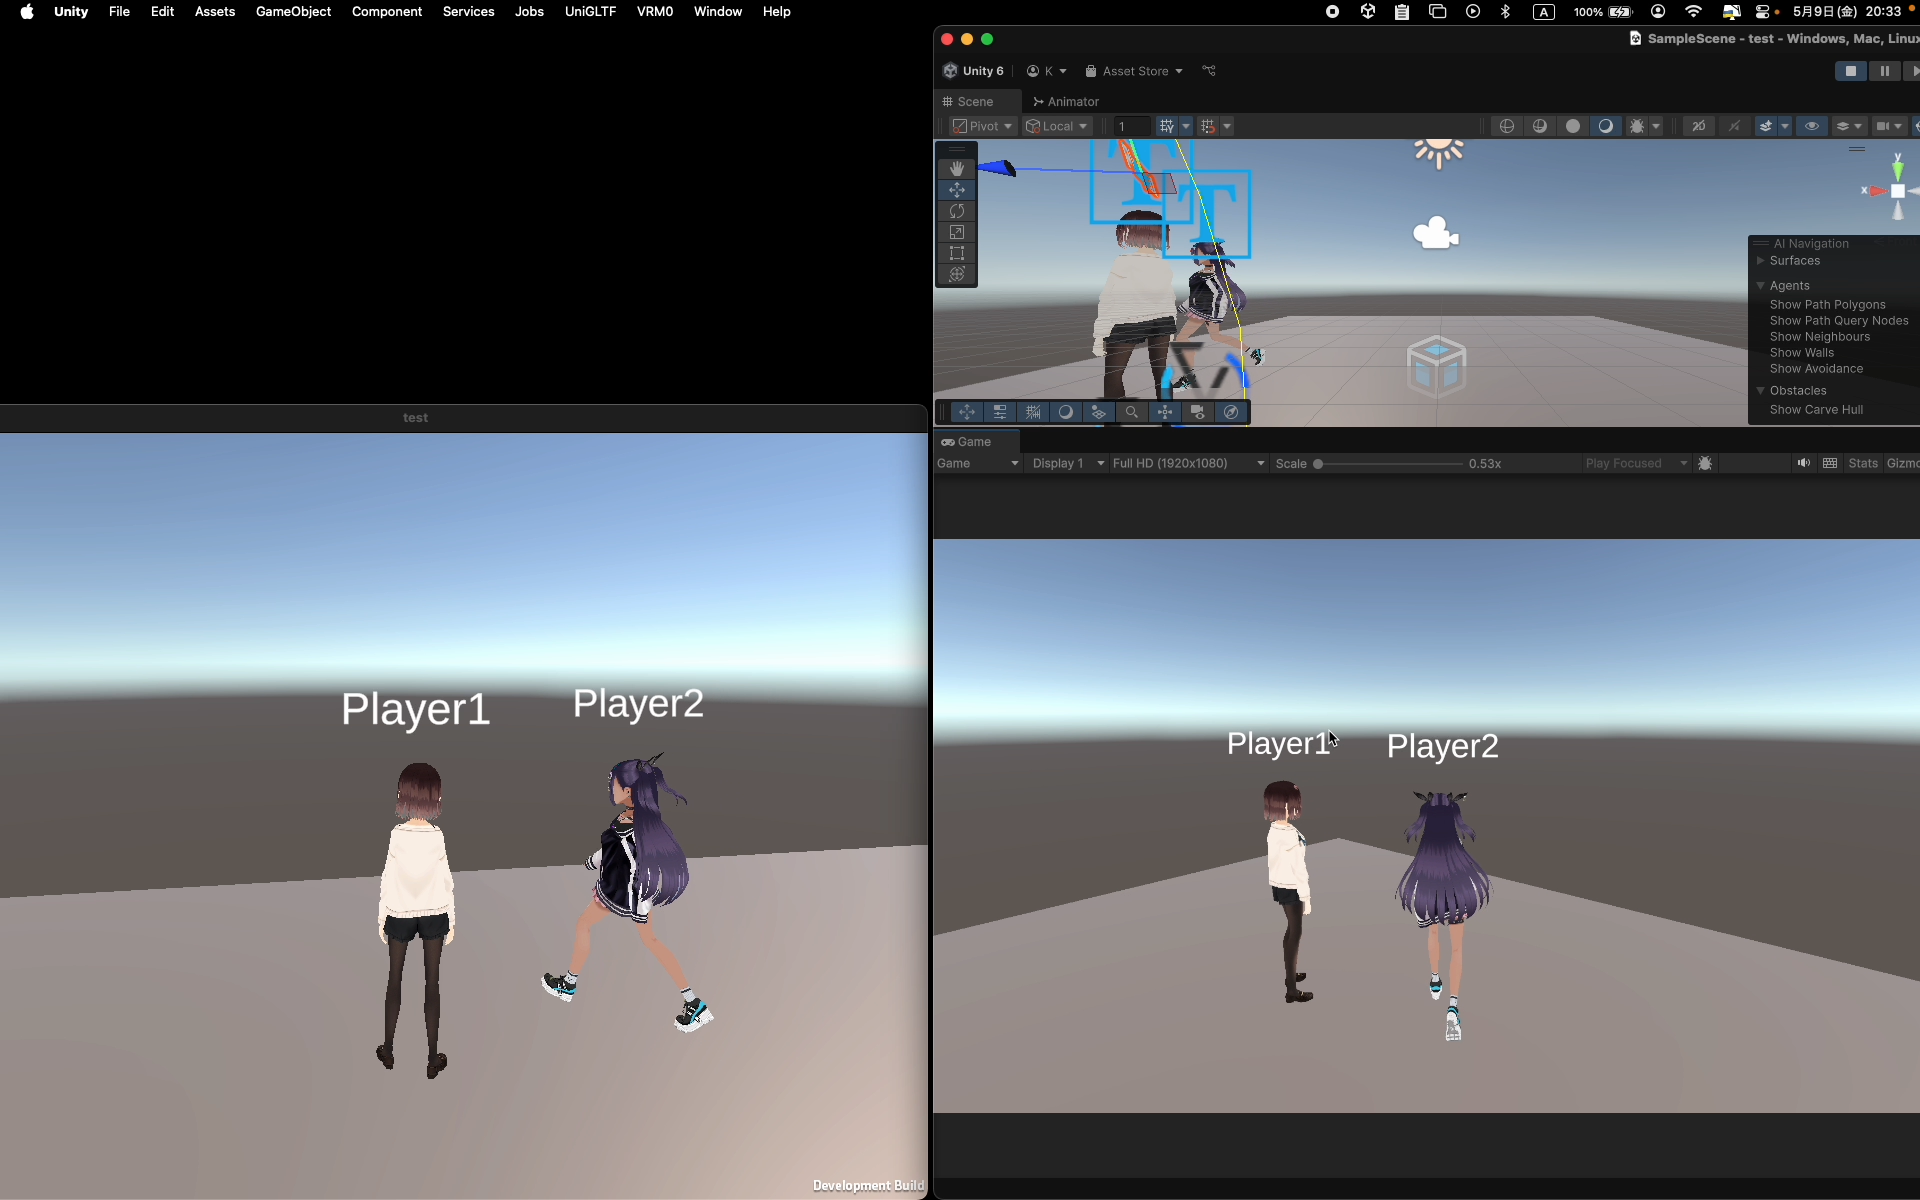Pause play mode with the pause button
Image resolution: width=1920 pixels, height=1200 pixels.
click(1884, 71)
